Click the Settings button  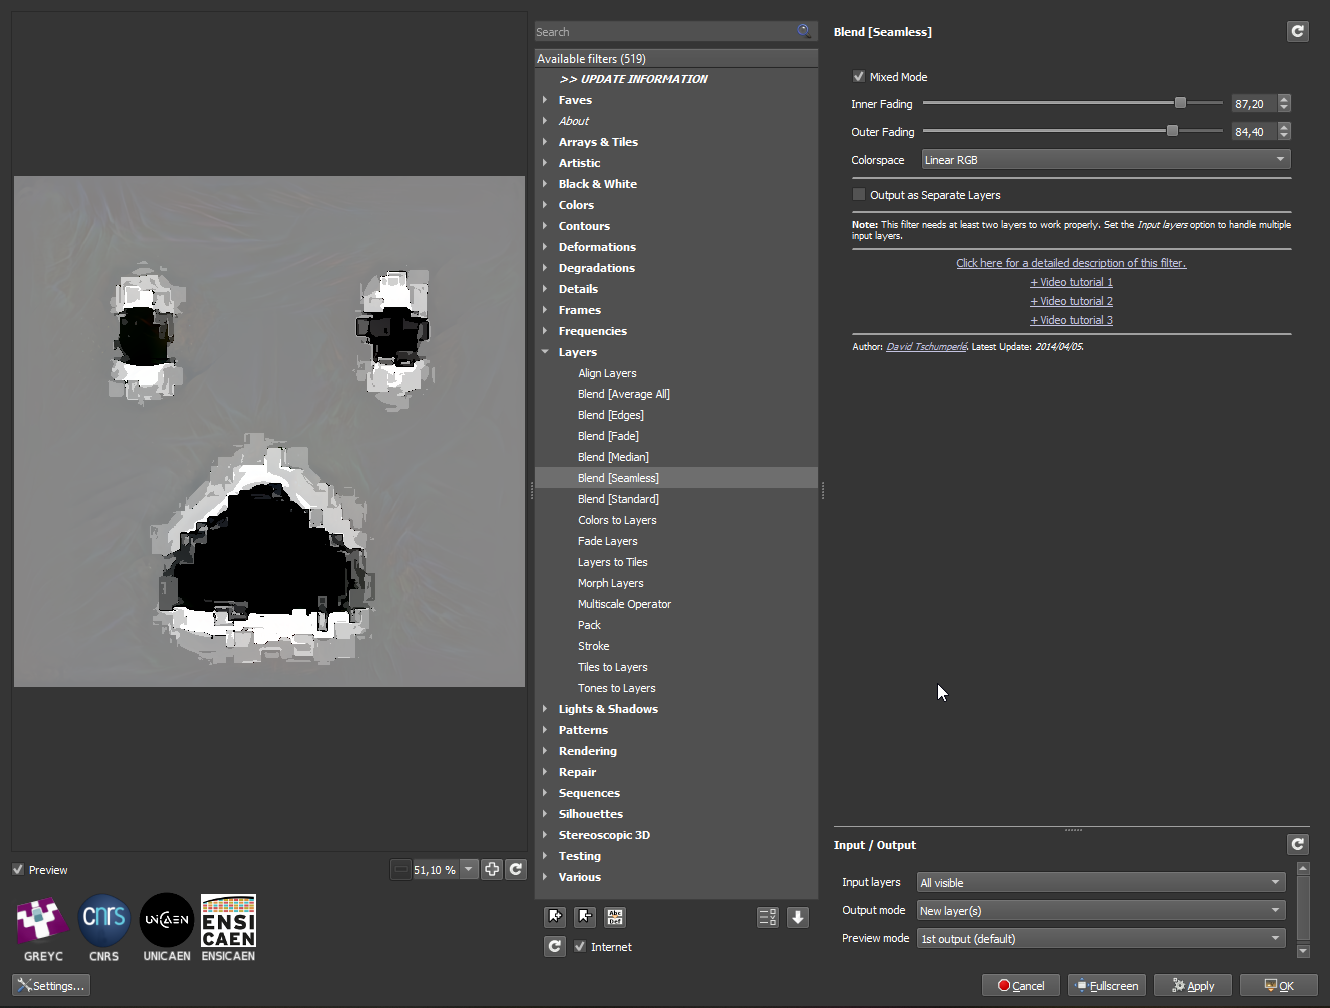coord(51,985)
